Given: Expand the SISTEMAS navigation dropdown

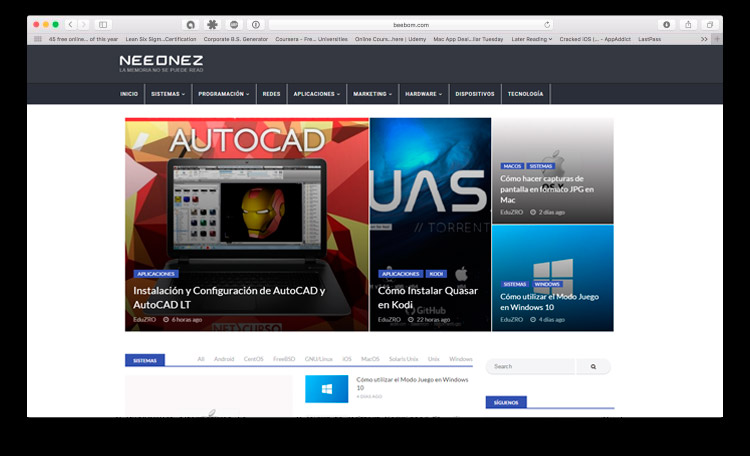Looking at the screenshot, I should (168, 94).
